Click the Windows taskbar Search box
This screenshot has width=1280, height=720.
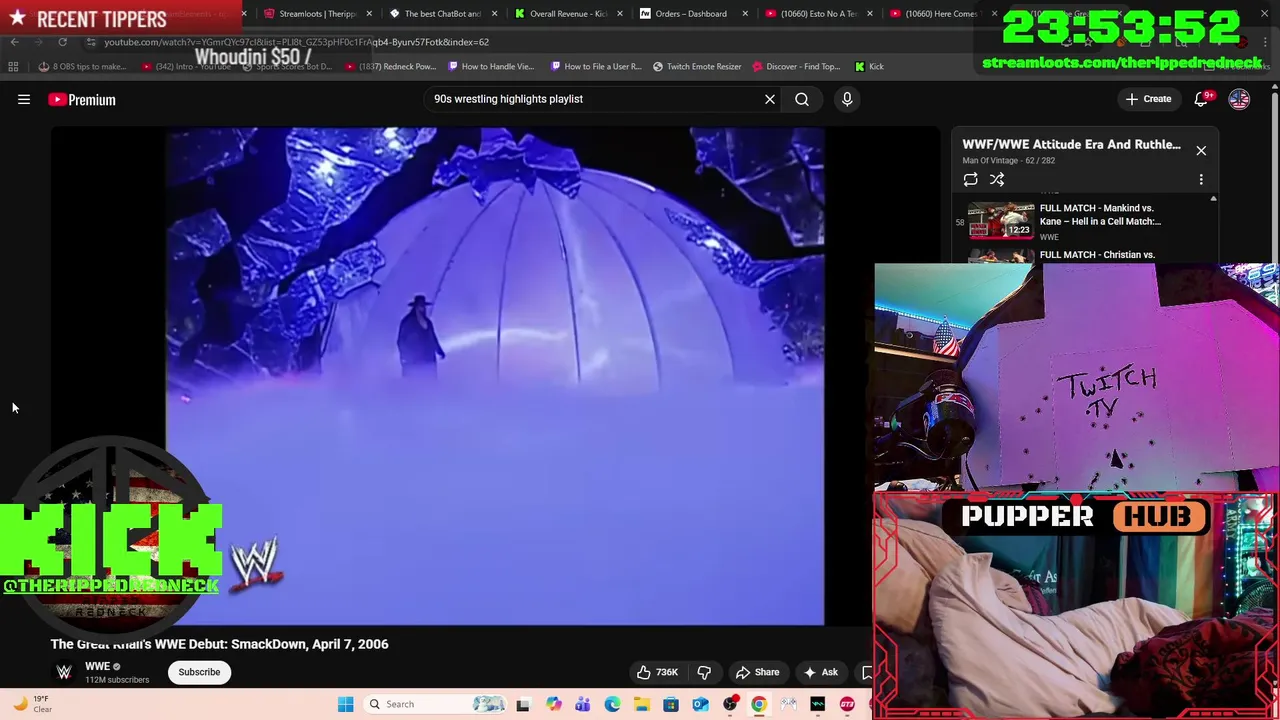point(435,704)
